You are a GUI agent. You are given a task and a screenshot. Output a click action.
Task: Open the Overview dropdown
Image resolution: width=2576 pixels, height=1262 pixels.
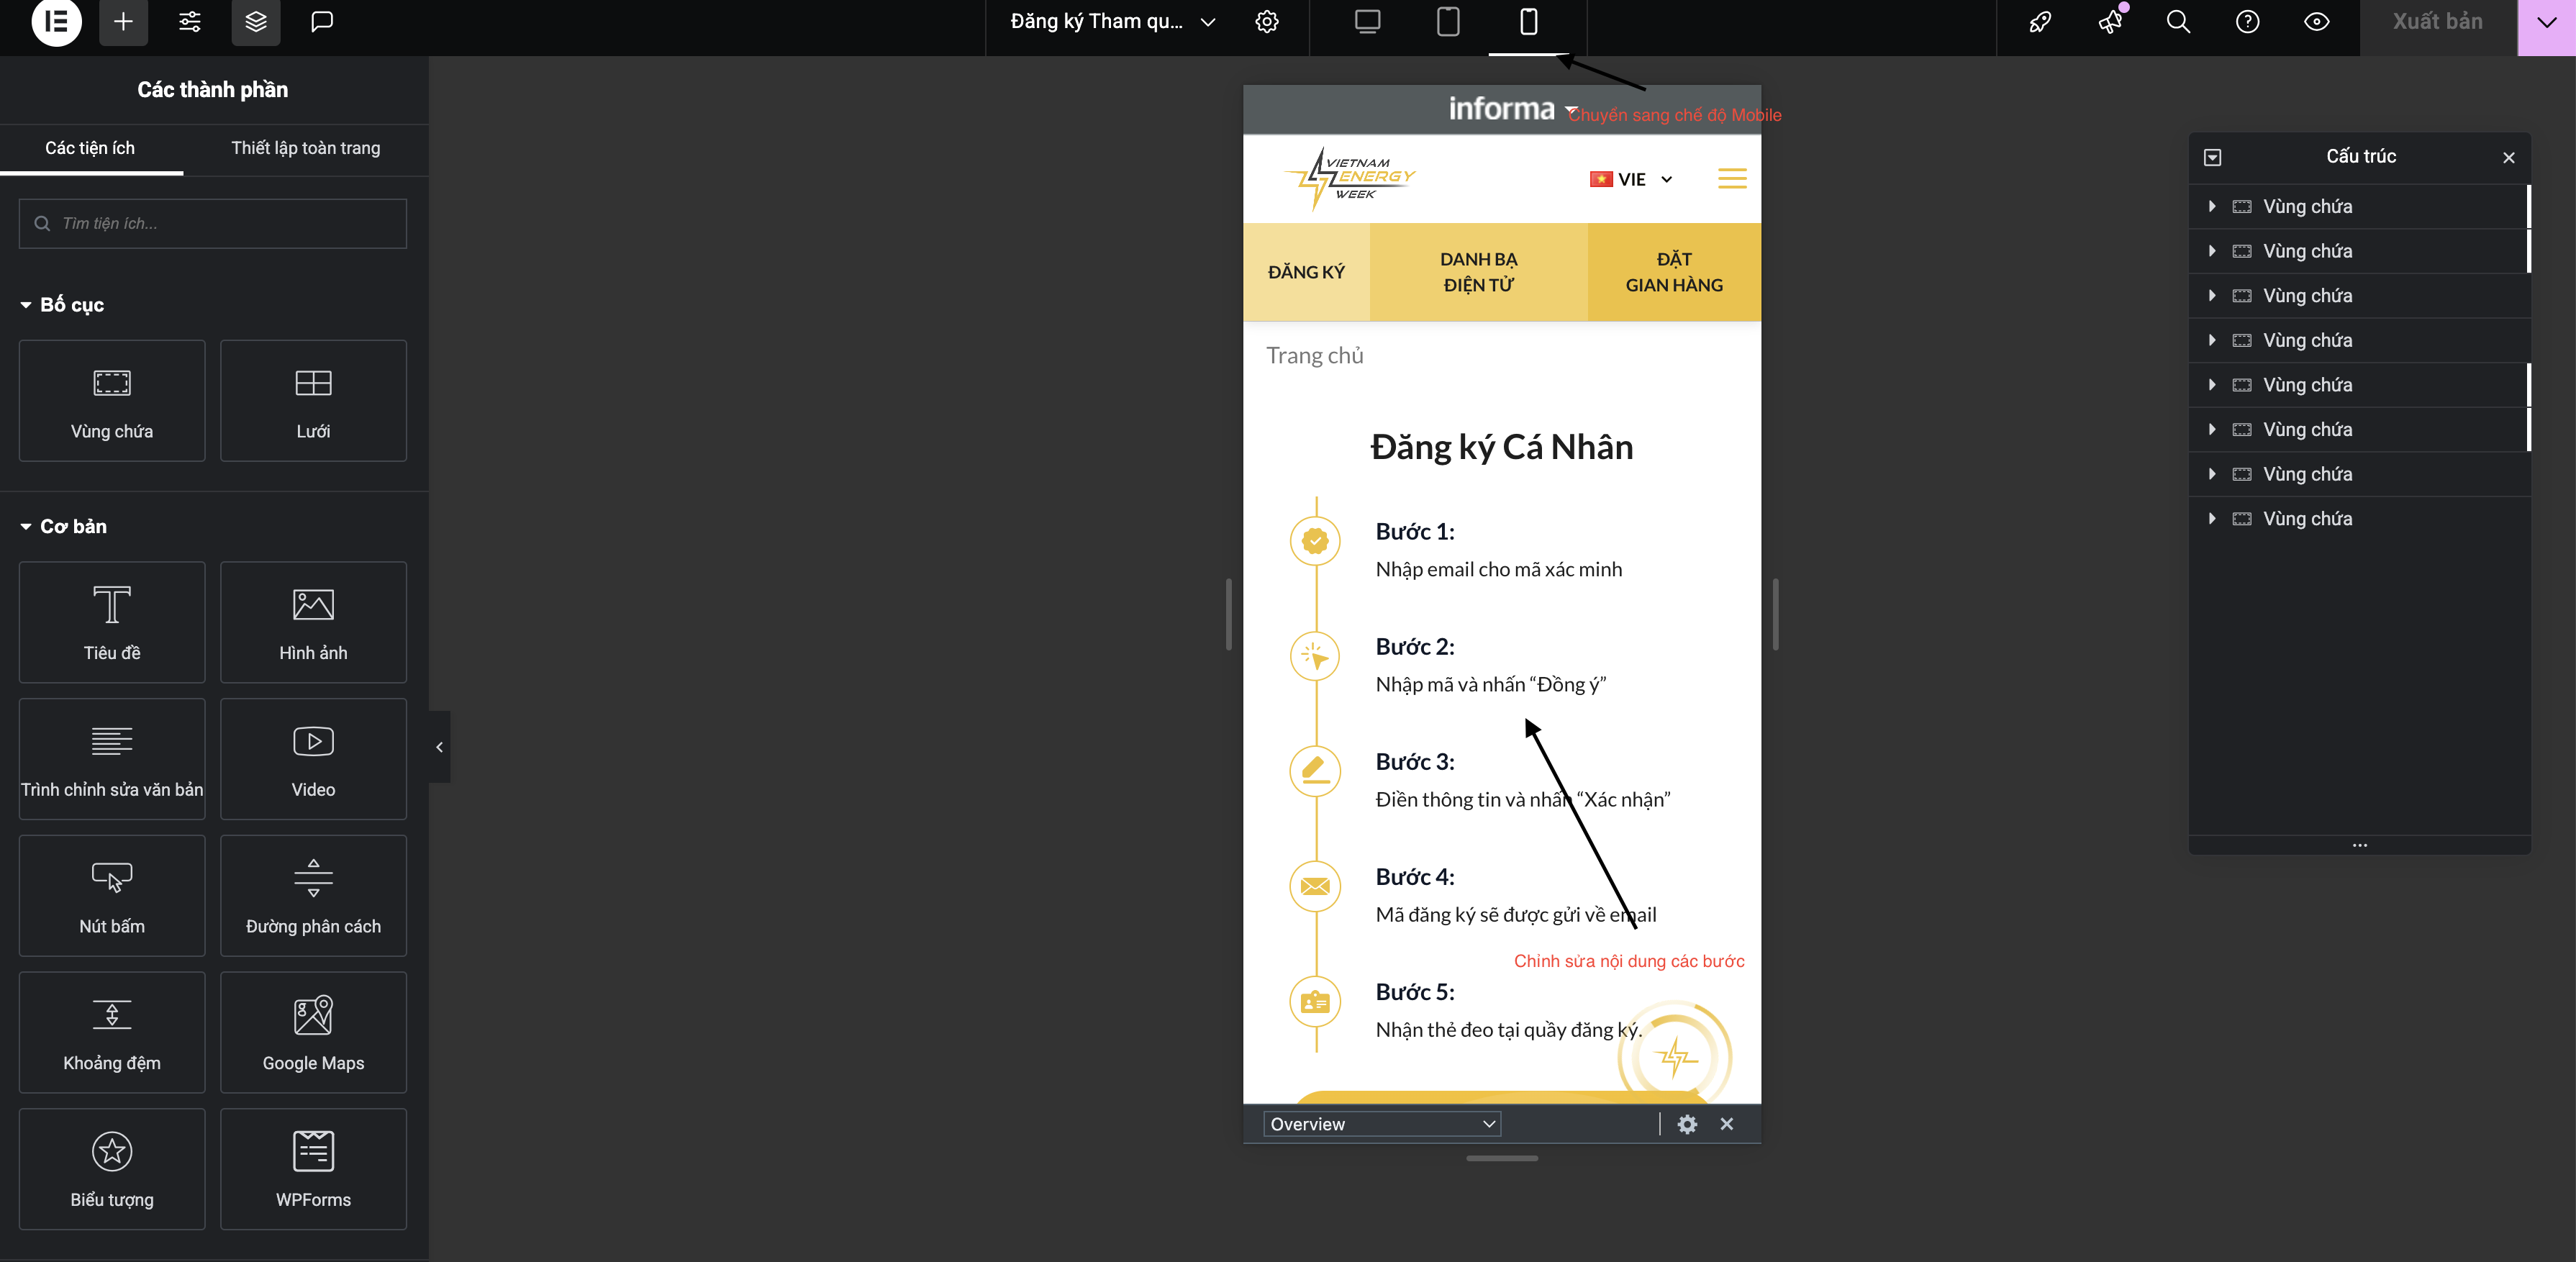click(x=1381, y=1124)
